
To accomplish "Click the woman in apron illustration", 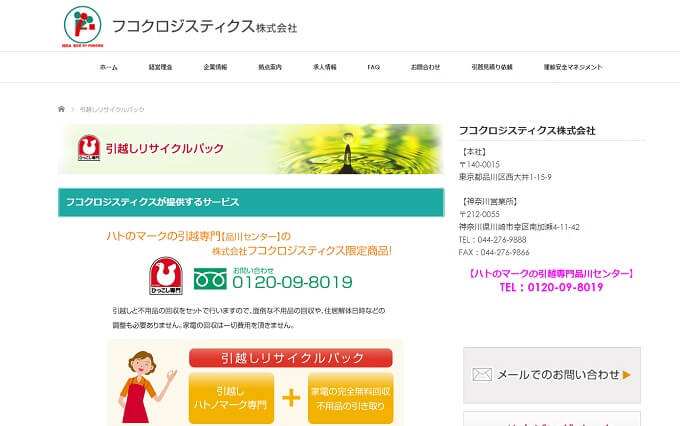I will pos(145,387).
